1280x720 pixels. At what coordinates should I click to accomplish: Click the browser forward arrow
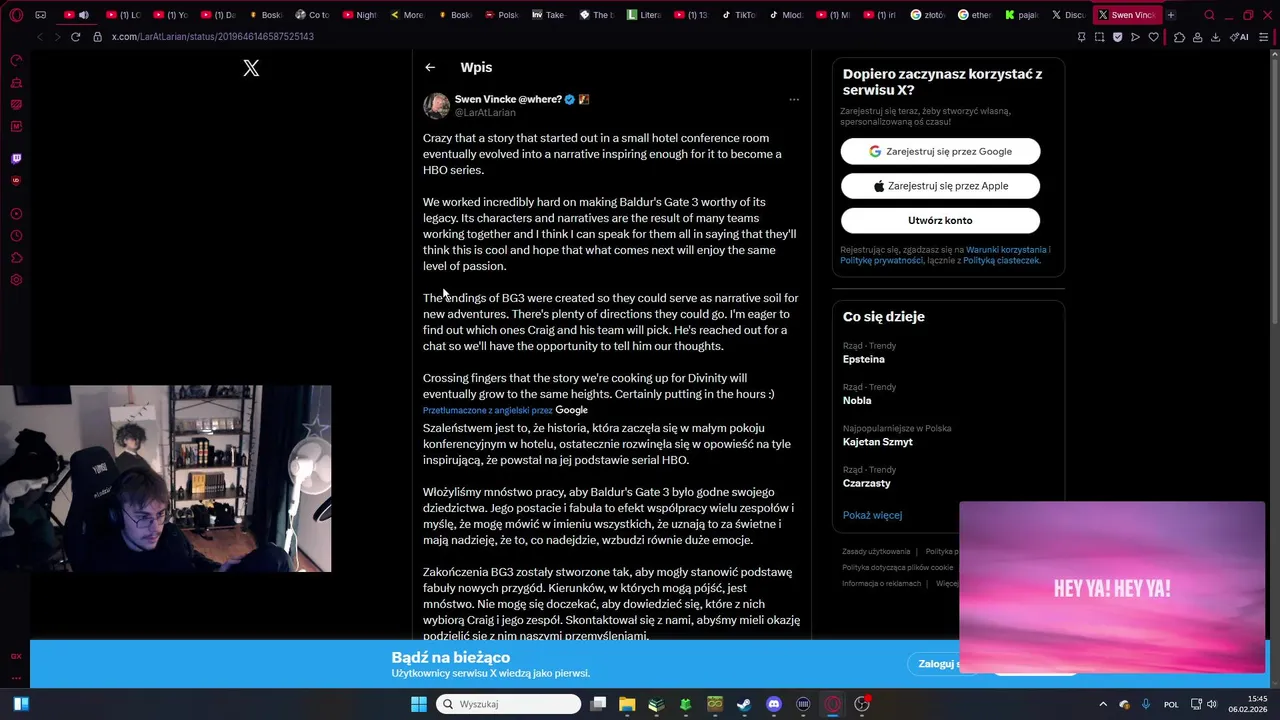coord(57,37)
